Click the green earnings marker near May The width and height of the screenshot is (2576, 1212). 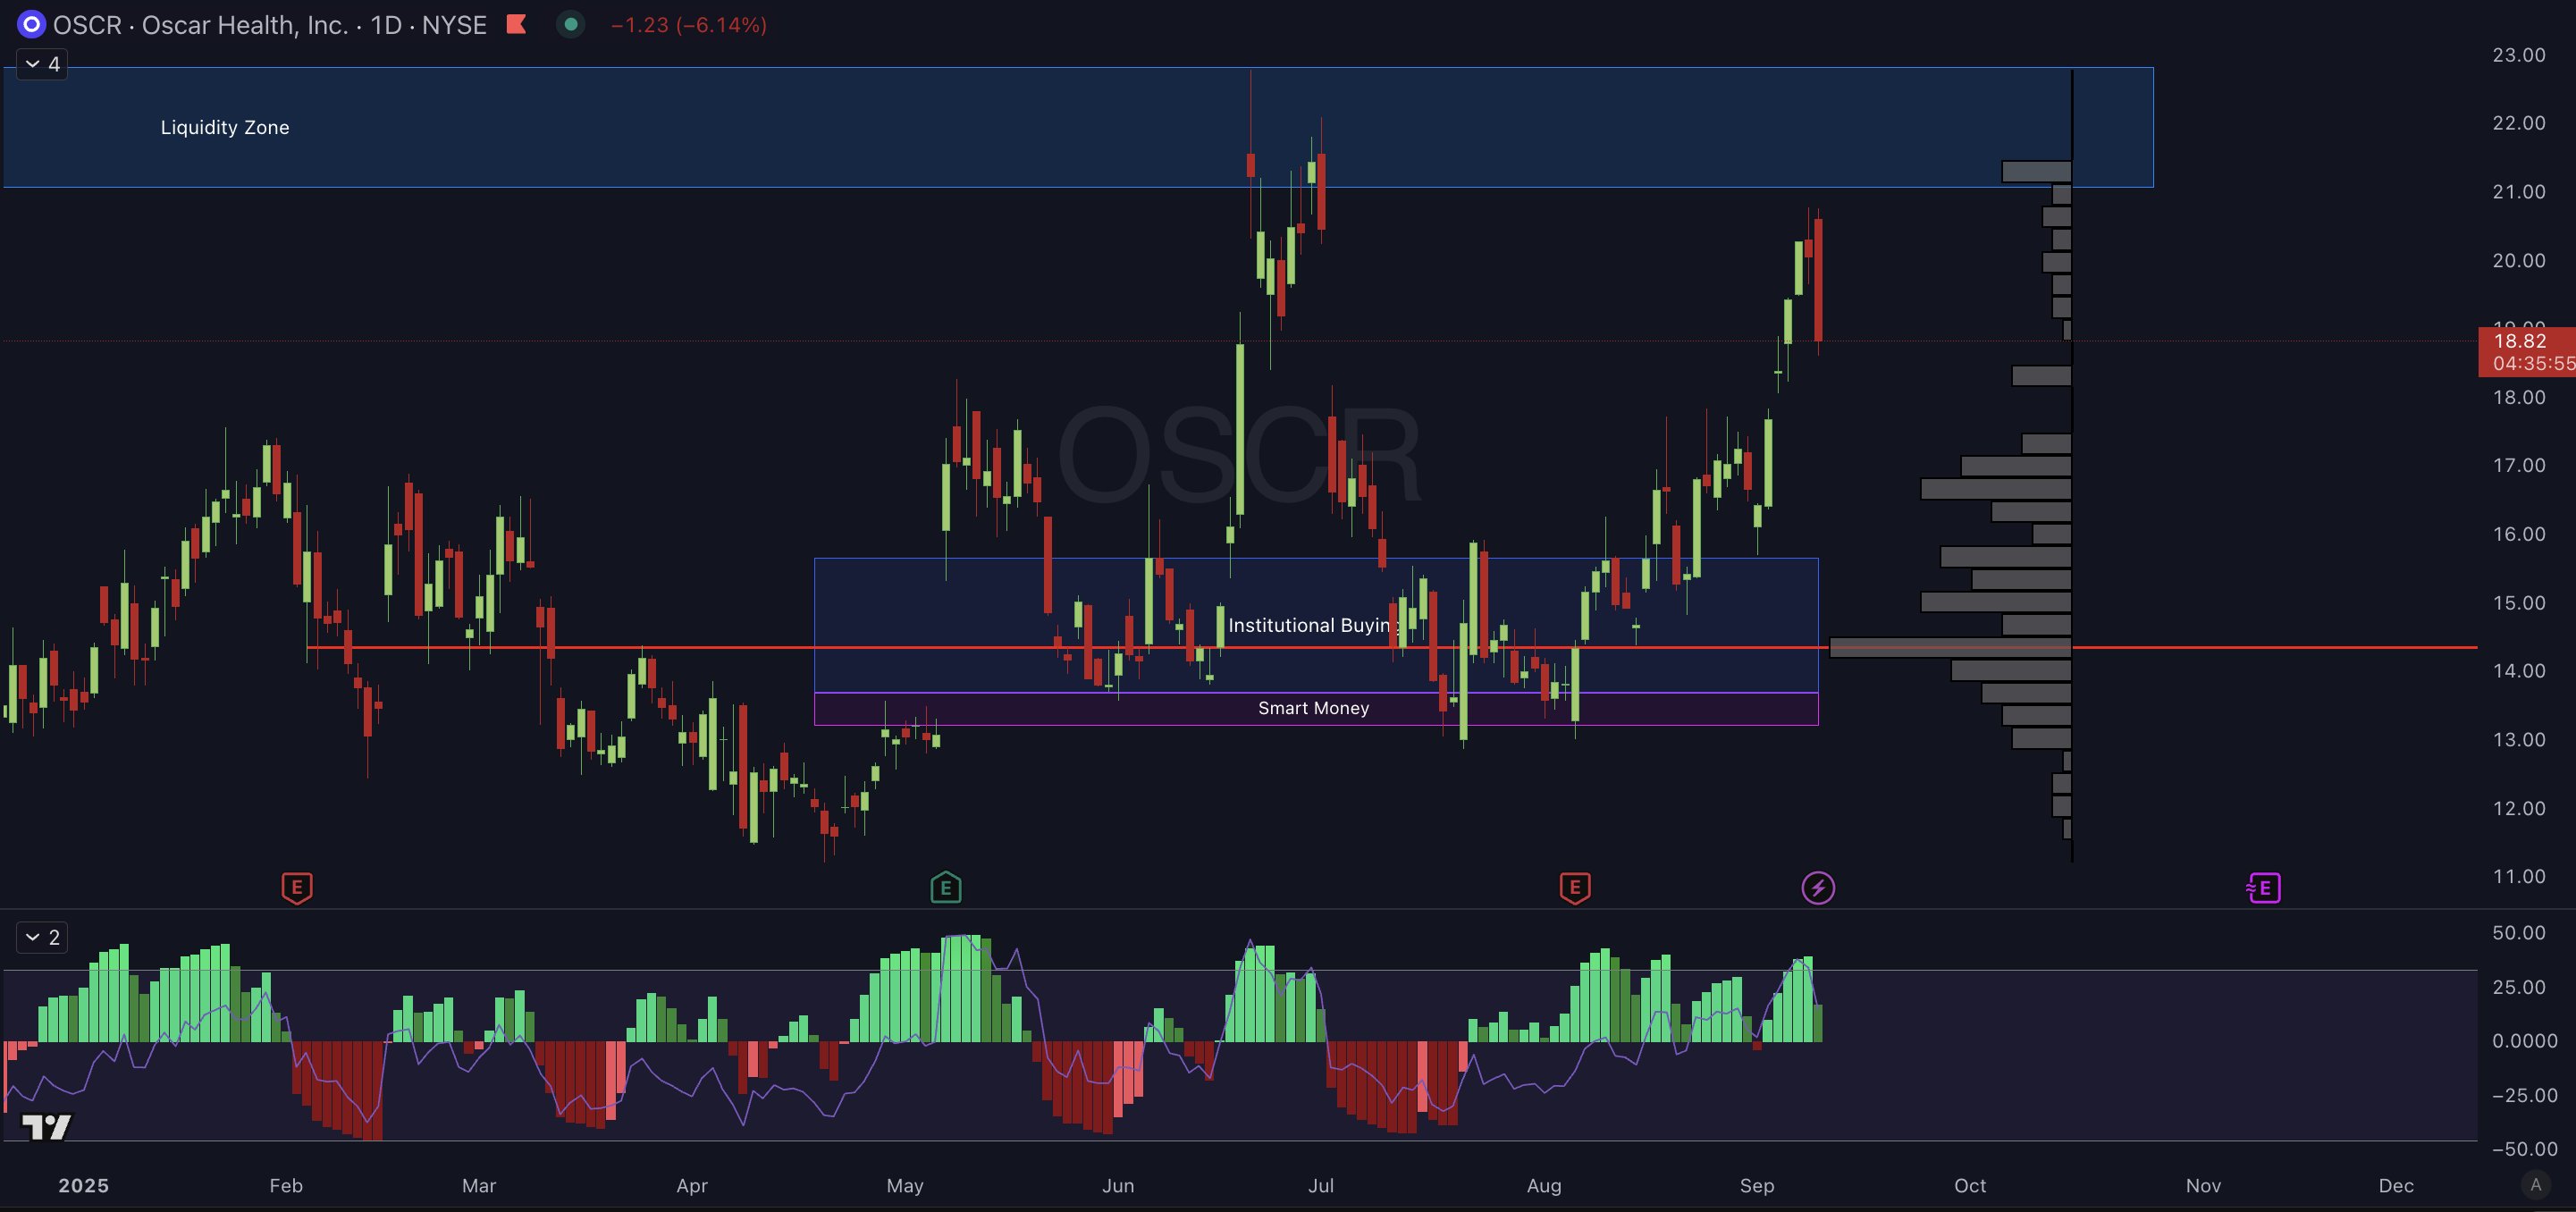pos(945,887)
